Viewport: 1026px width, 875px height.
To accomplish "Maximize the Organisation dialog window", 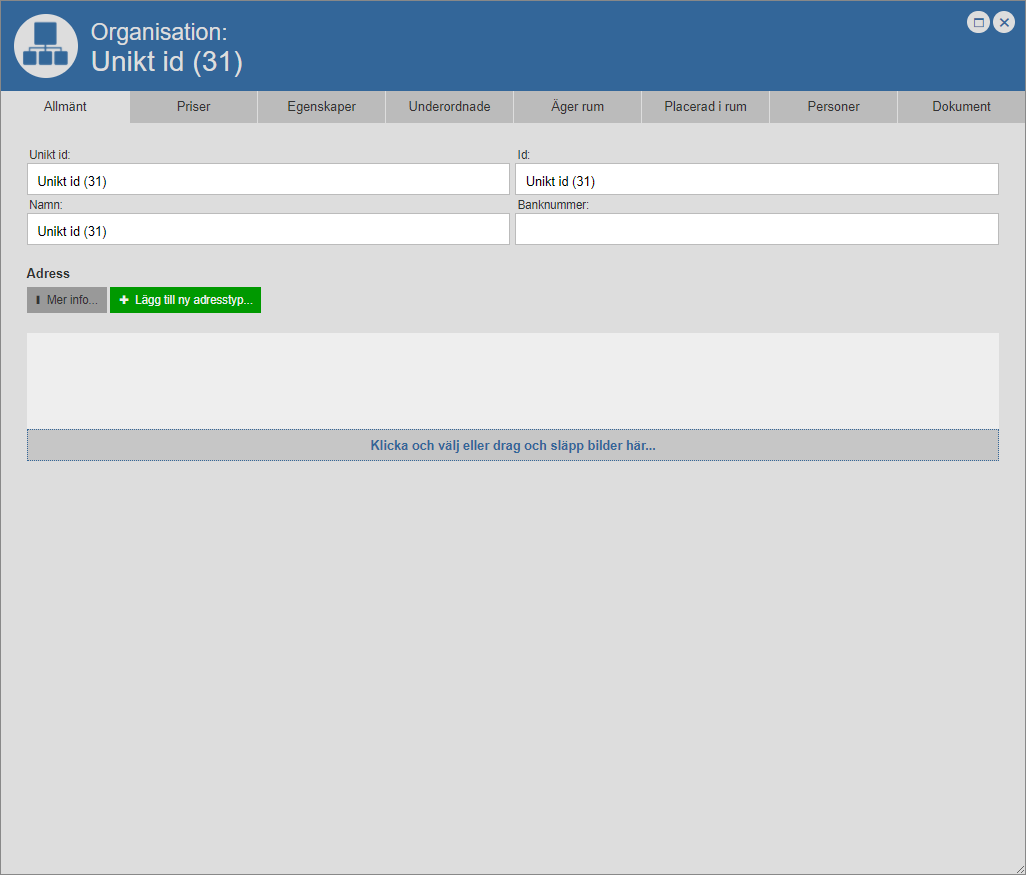I will (978, 22).
